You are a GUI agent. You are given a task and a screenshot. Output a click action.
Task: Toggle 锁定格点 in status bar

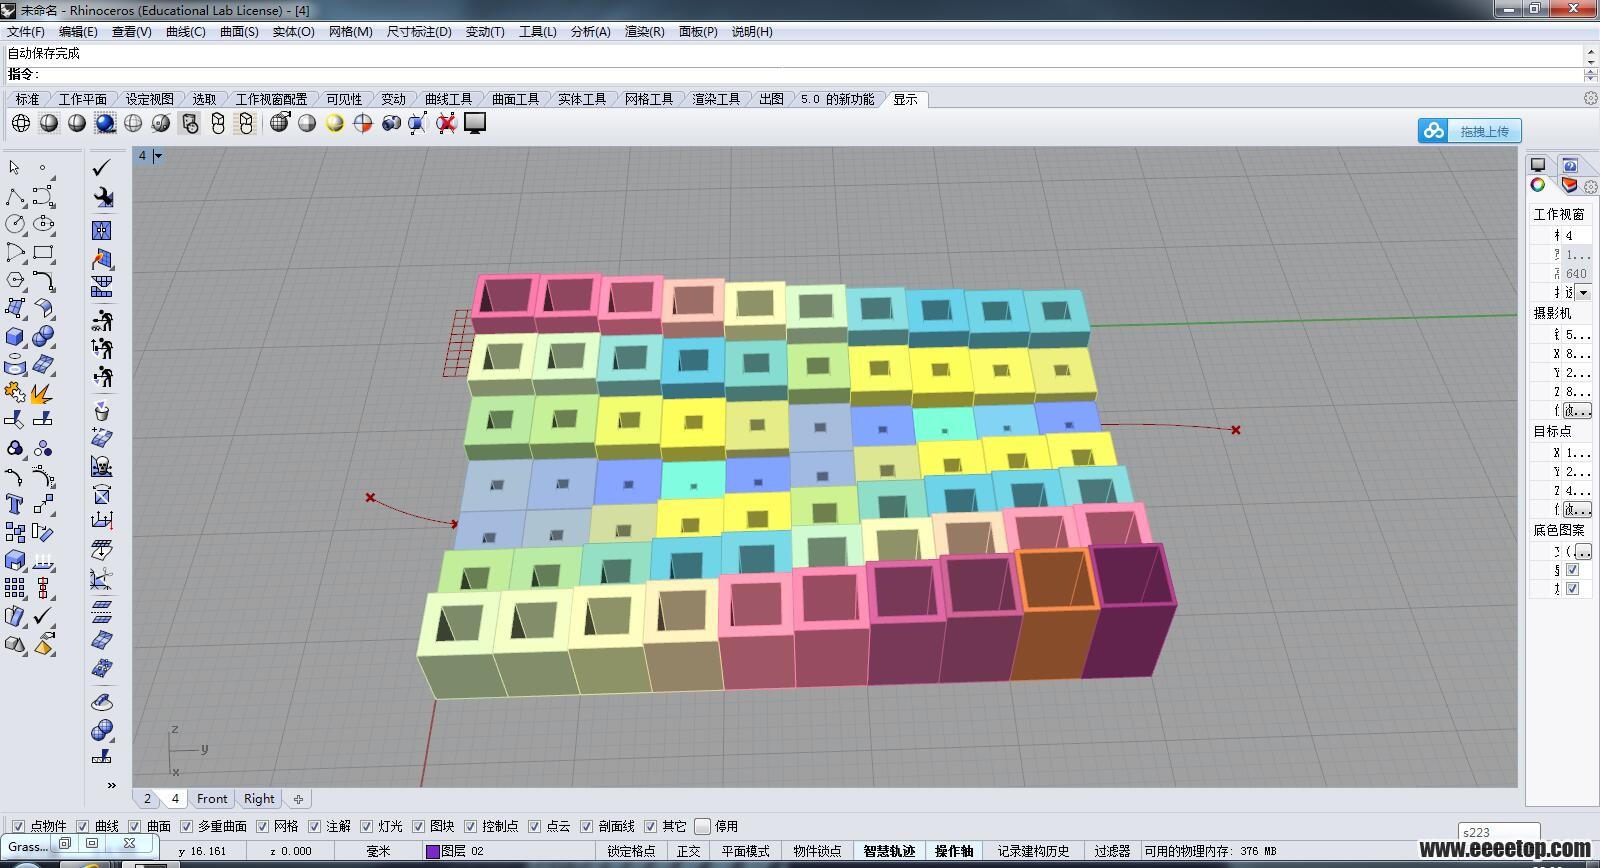point(631,851)
